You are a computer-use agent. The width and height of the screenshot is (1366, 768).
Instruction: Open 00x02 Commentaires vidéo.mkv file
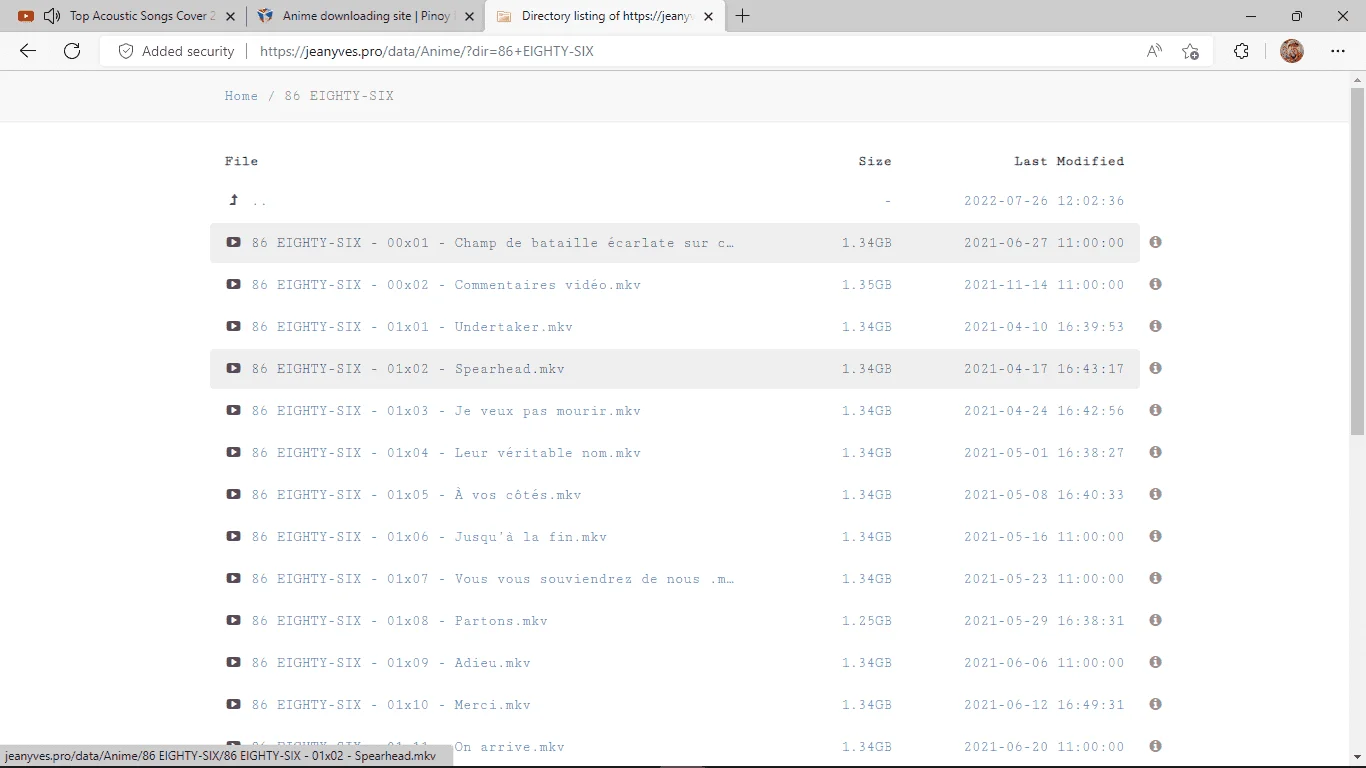tap(446, 284)
